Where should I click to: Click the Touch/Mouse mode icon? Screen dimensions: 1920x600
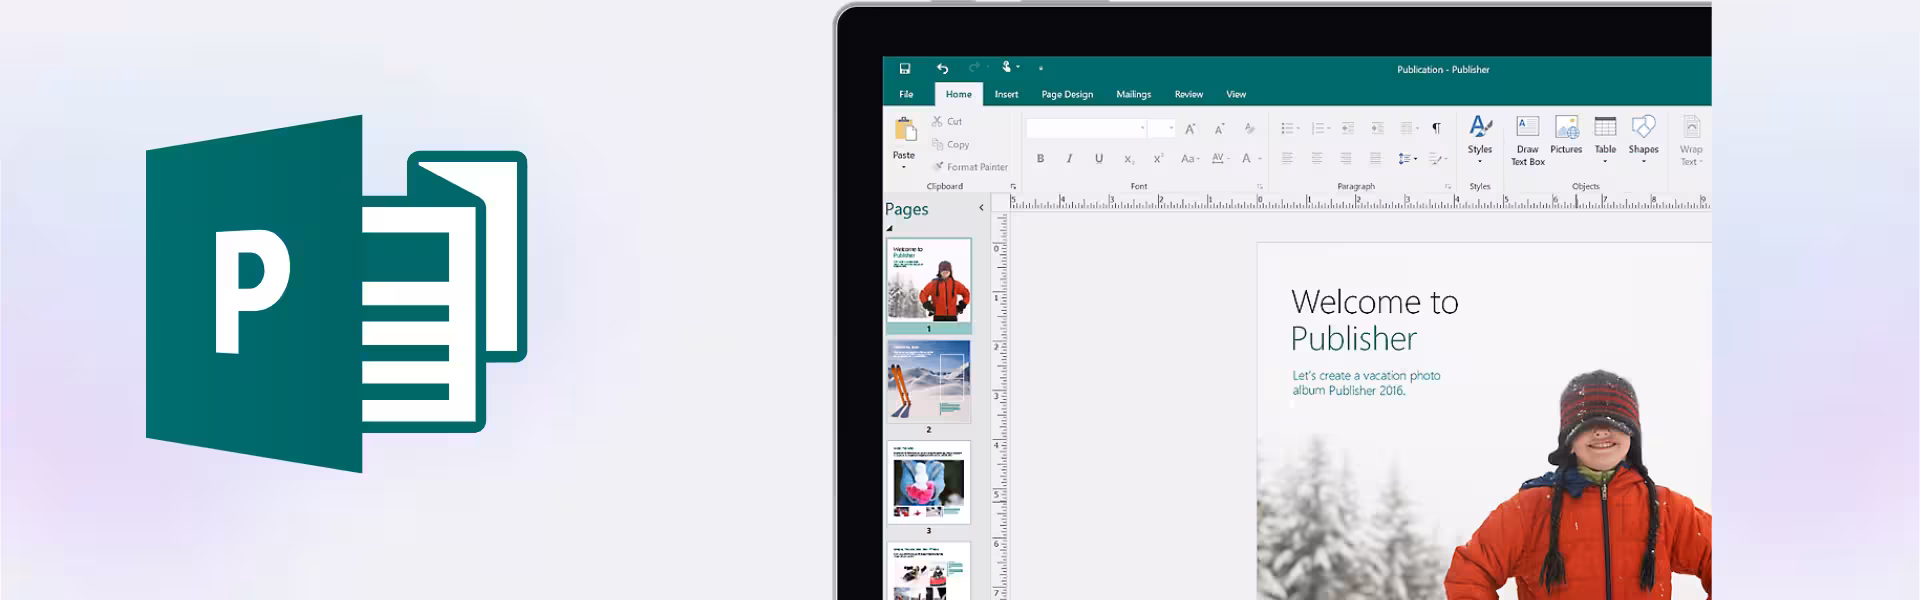pyautogui.click(x=1007, y=67)
